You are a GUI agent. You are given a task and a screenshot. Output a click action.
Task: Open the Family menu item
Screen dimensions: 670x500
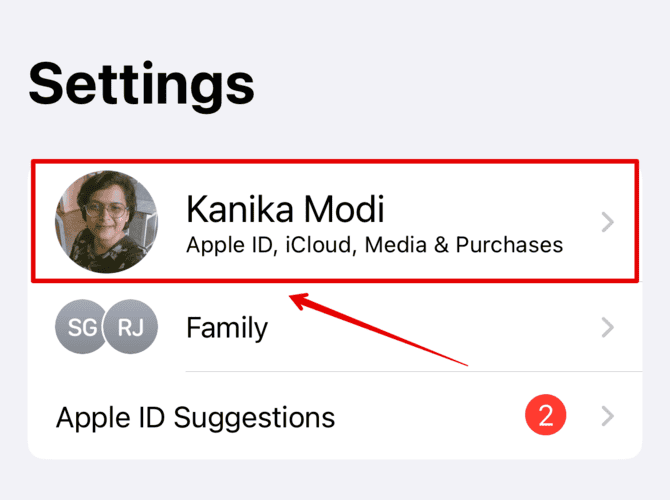(x=227, y=327)
